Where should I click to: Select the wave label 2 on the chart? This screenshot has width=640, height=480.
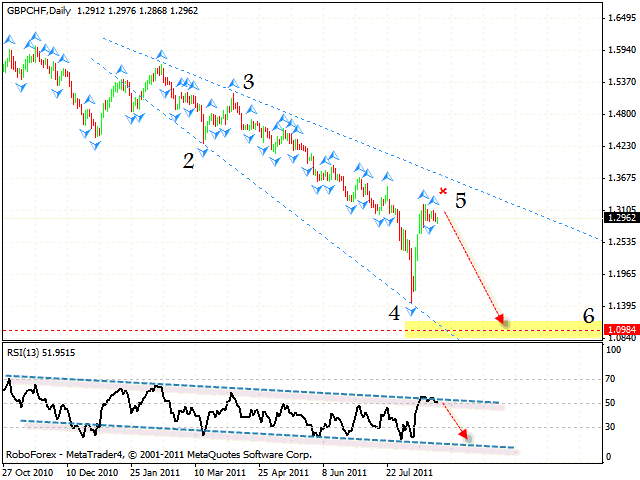[188, 160]
